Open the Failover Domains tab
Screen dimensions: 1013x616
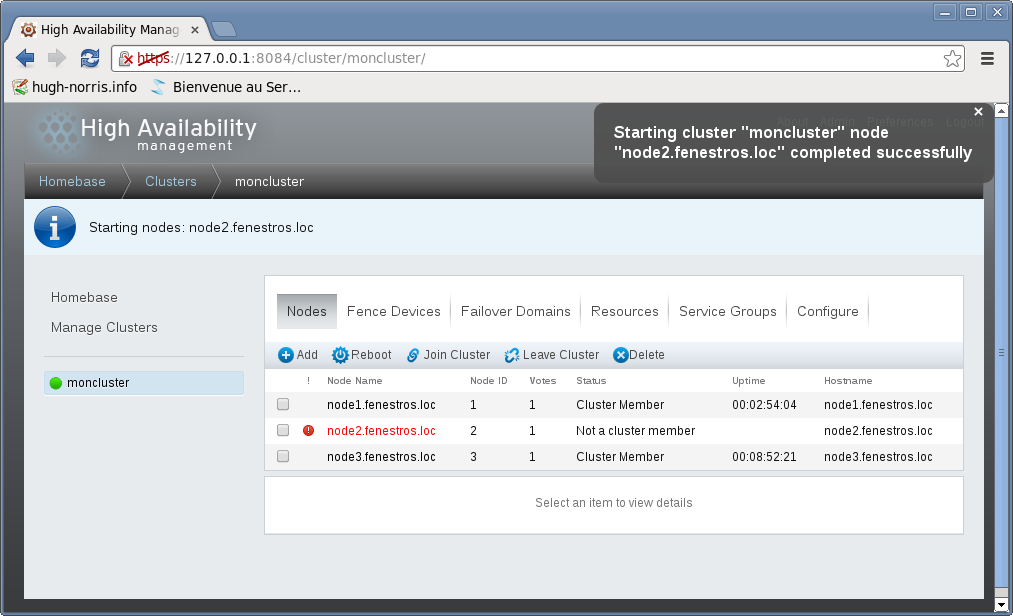pos(515,311)
